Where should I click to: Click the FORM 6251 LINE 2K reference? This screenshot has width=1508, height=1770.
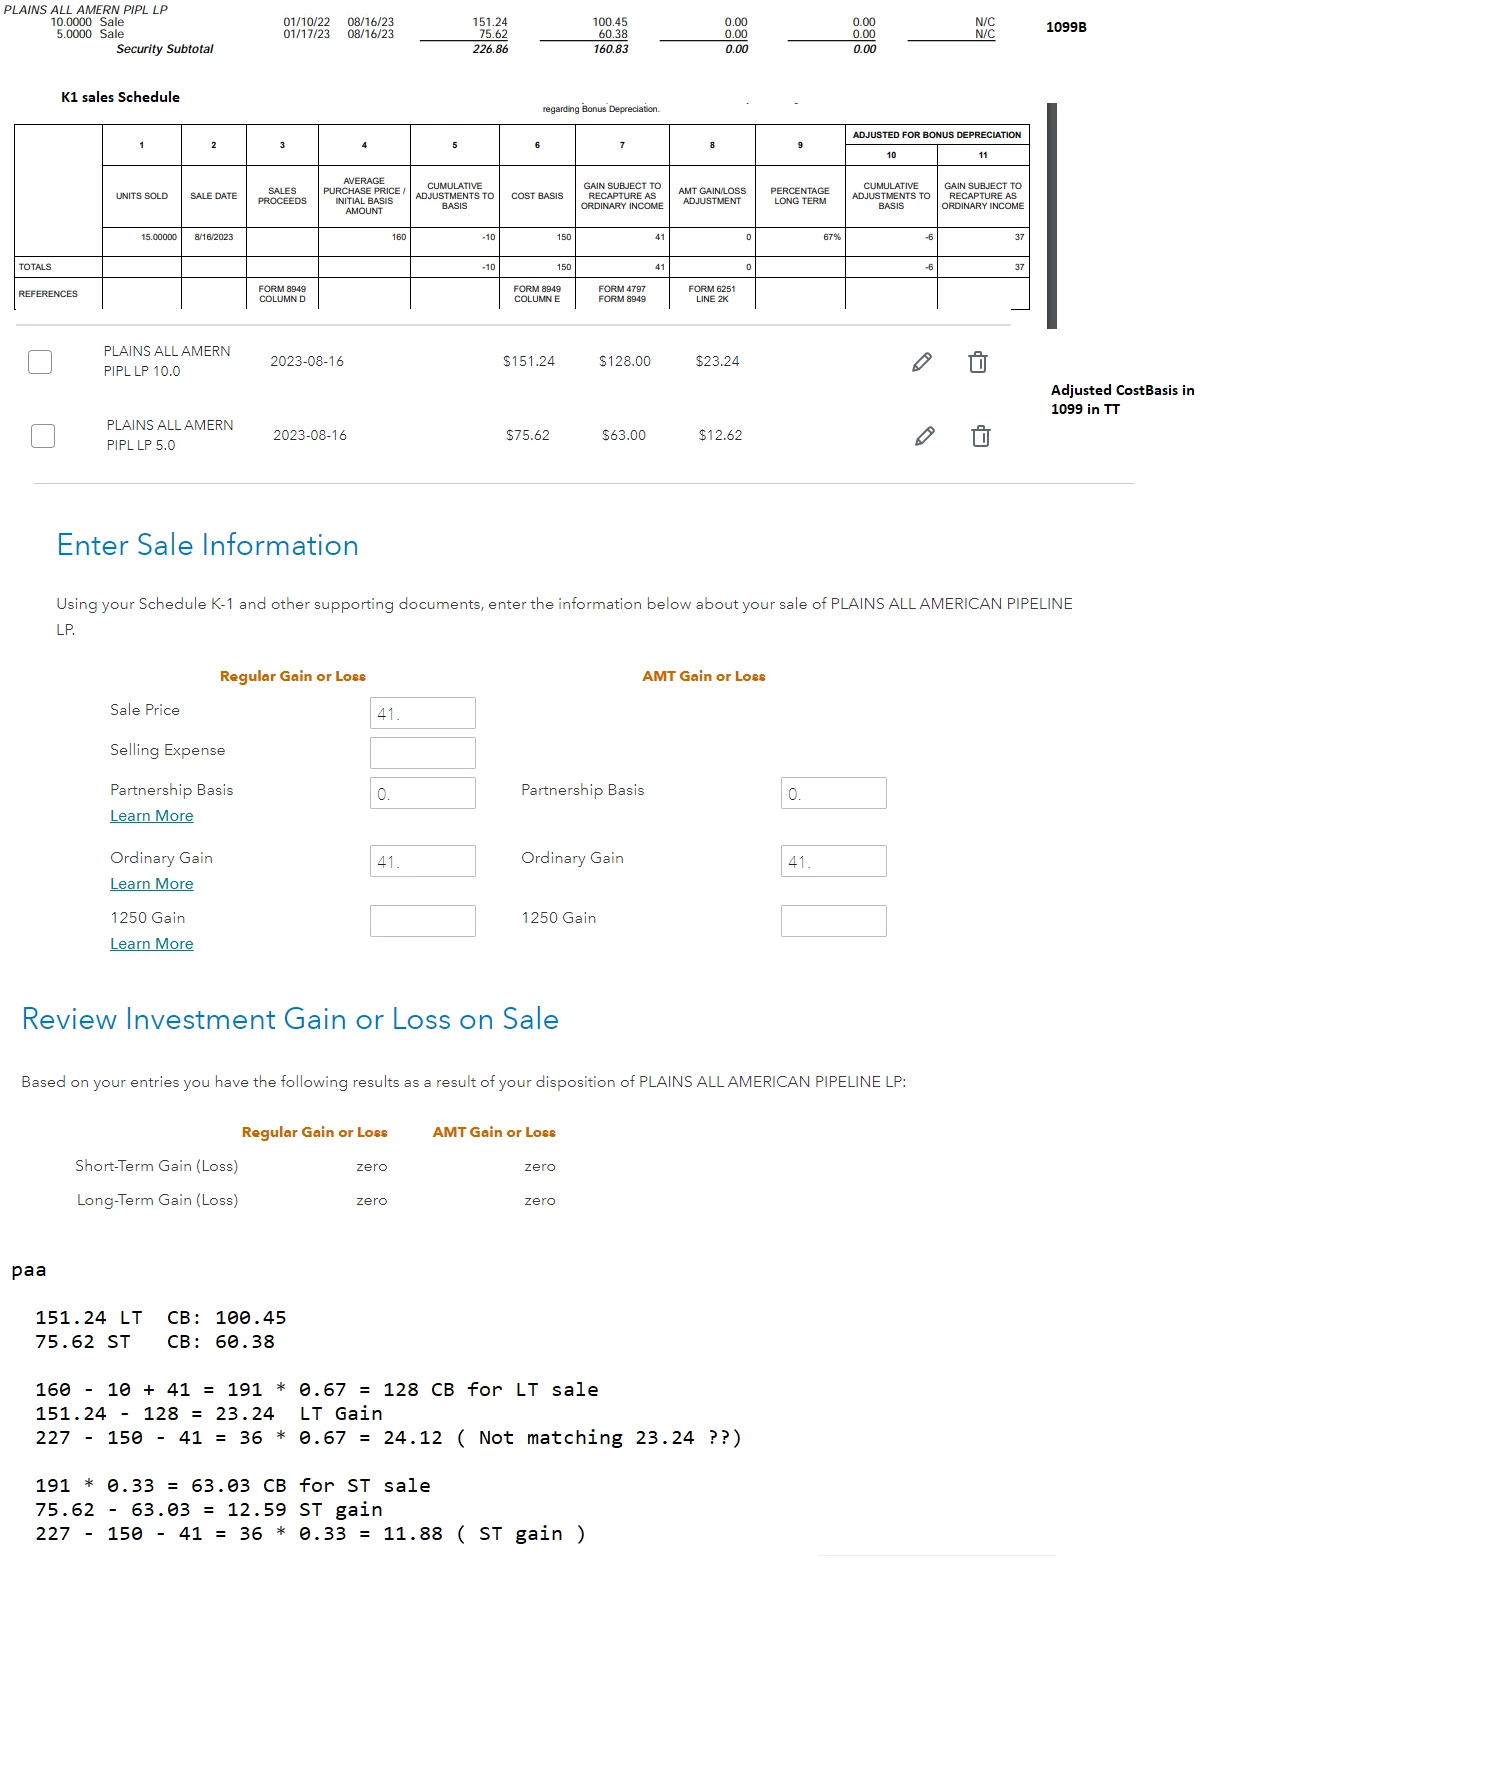(712, 294)
